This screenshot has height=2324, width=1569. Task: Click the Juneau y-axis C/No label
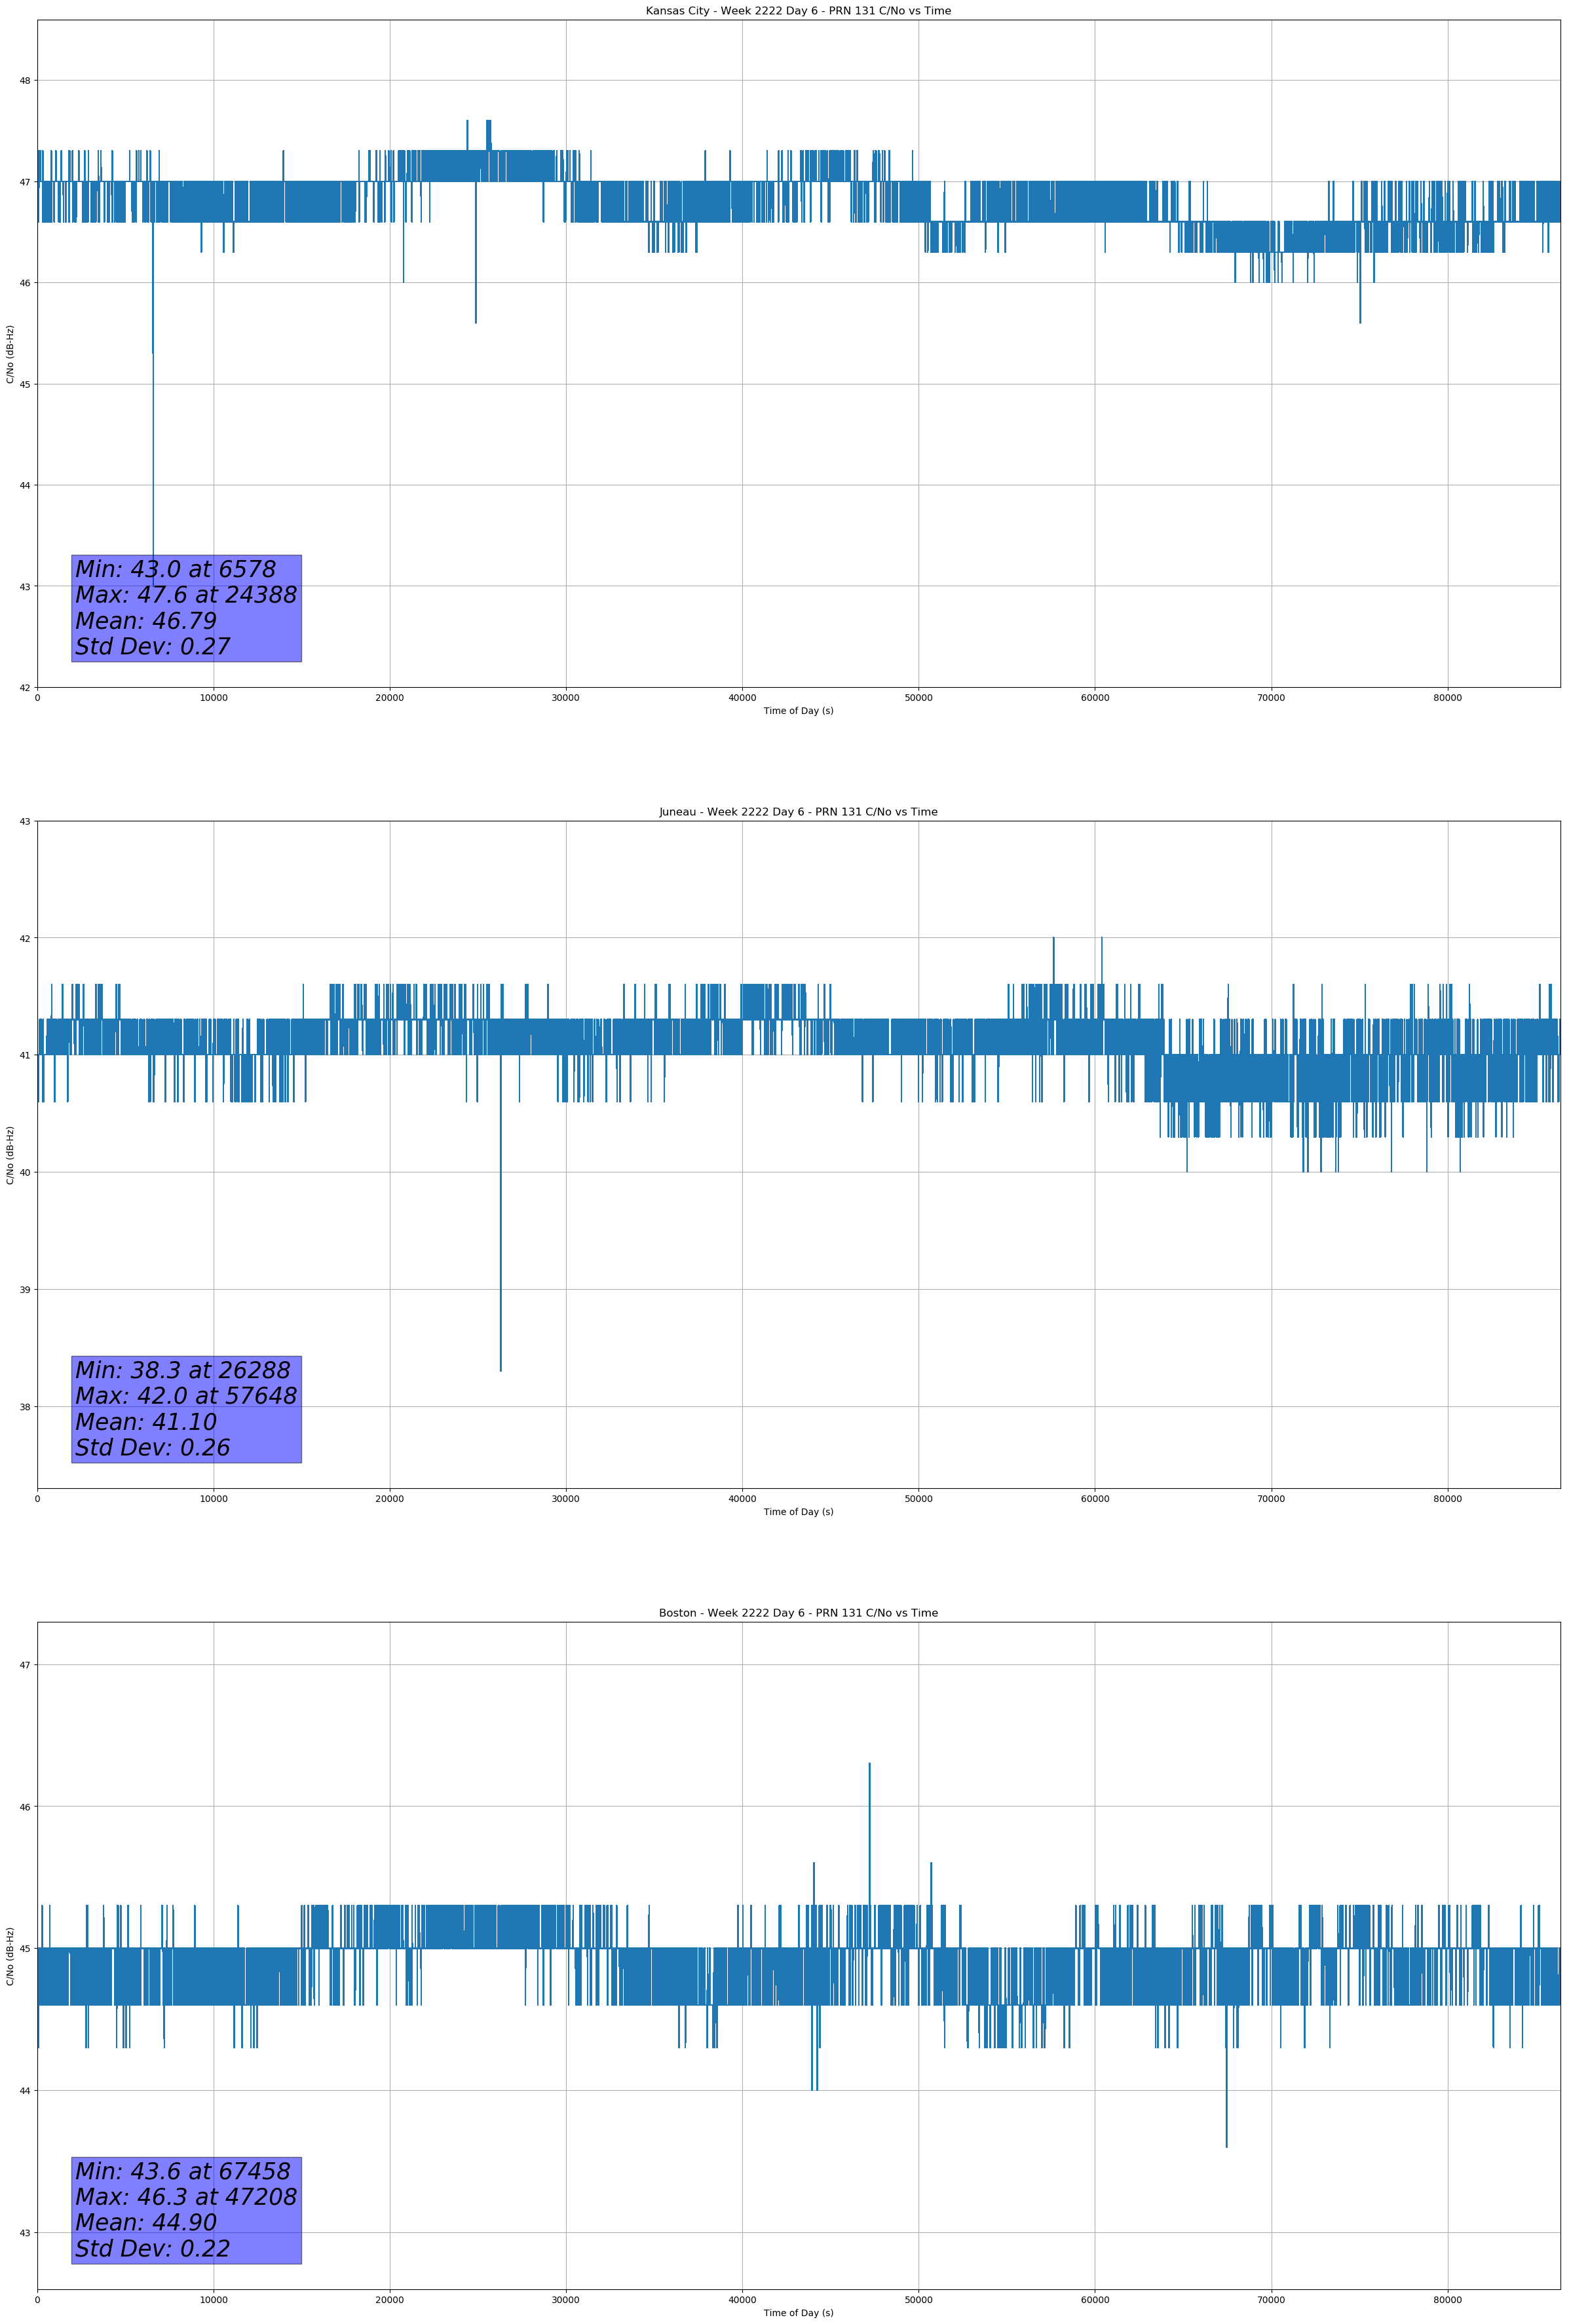(10, 1155)
